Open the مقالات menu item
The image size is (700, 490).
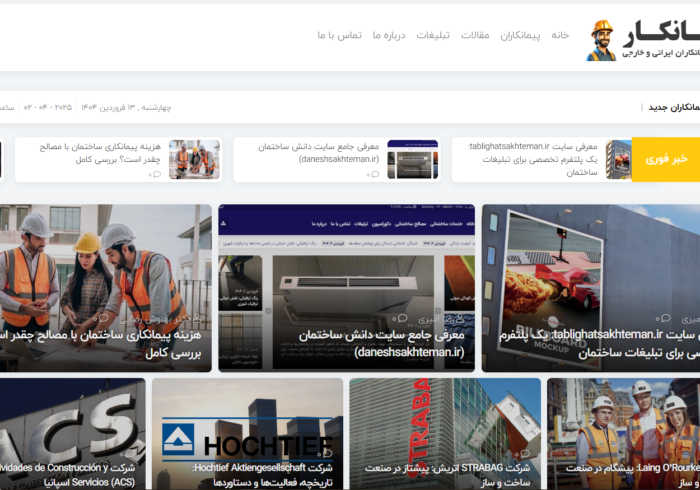pos(475,35)
